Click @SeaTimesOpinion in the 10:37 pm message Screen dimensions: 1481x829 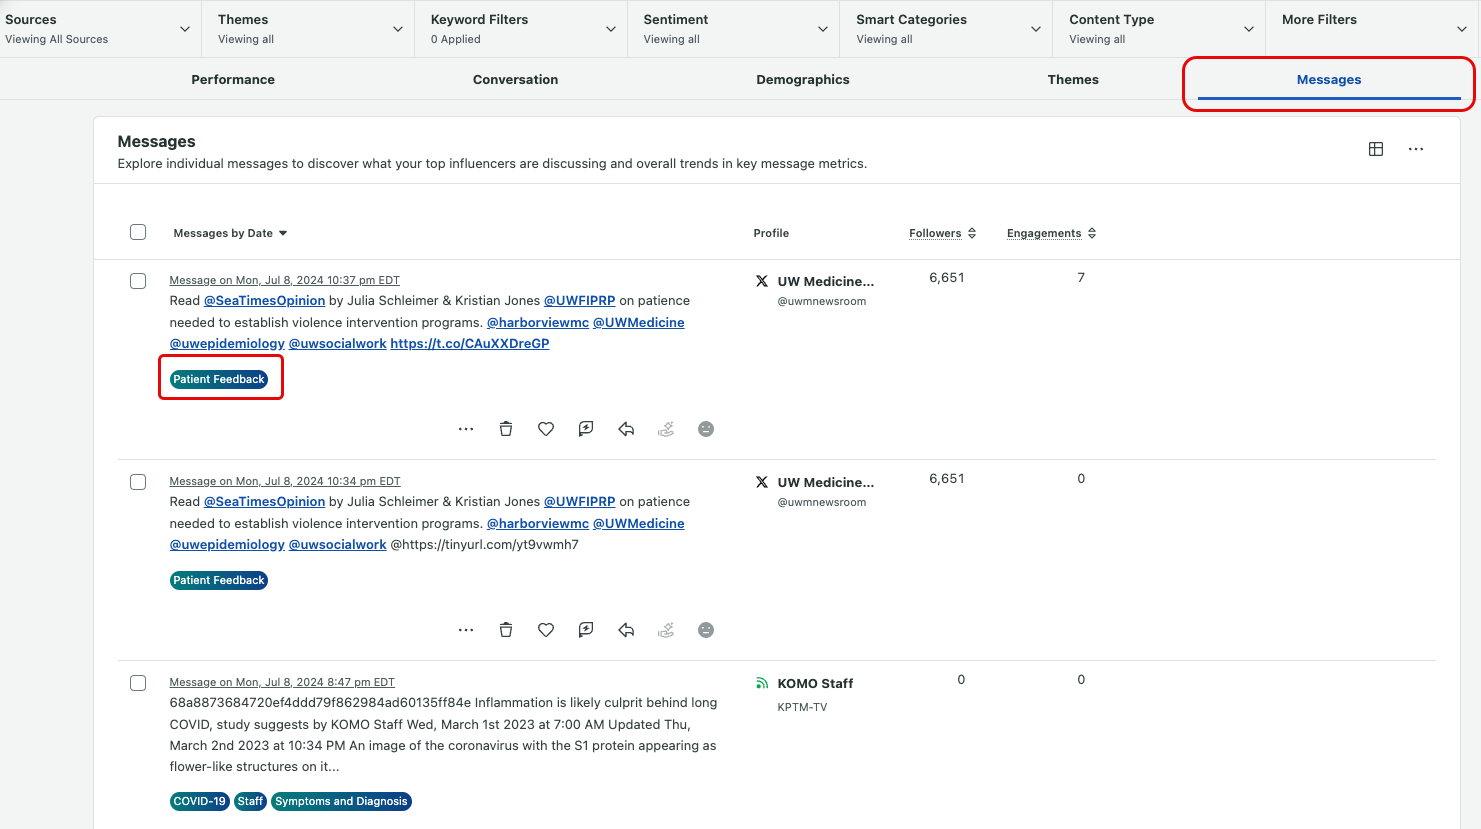[x=265, y=301]
